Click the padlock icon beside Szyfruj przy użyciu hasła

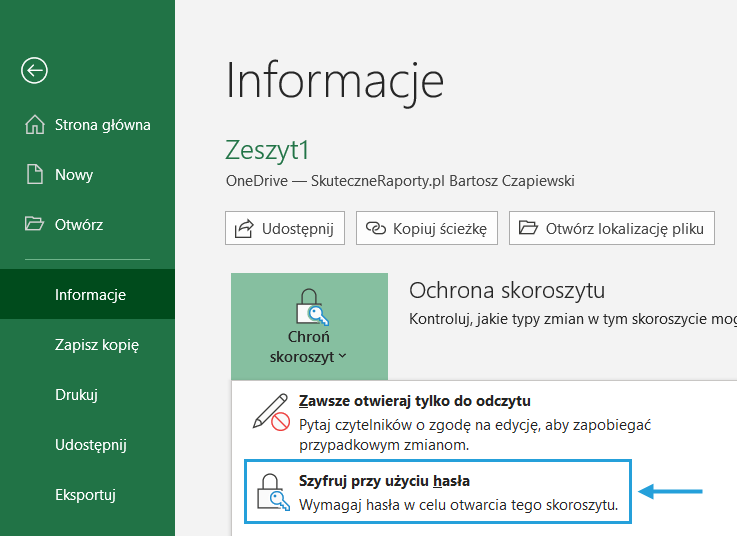pyautogui.click(x=271, y=492)
